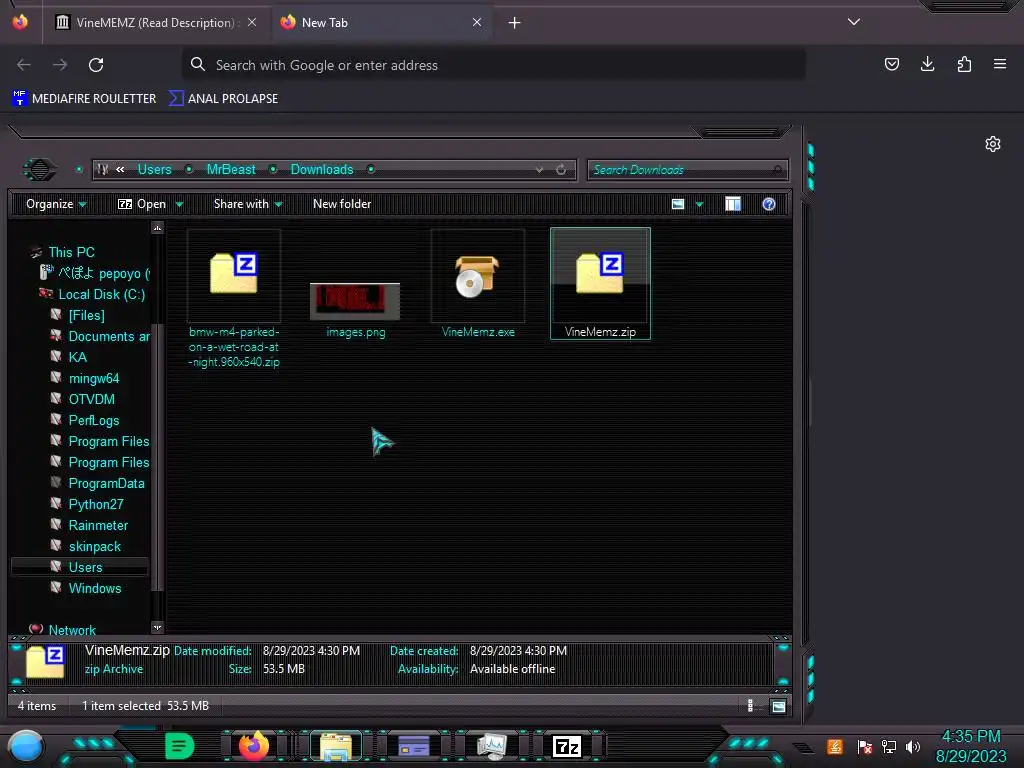Click the Search Downloads field
The image size is (1024, 768).
688,170
